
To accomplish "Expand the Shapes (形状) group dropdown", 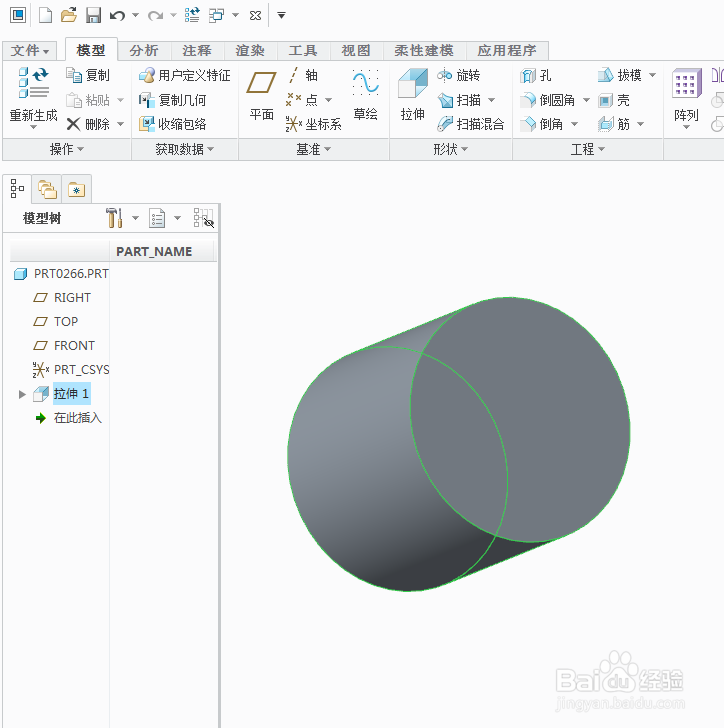I will pos(450,149).
